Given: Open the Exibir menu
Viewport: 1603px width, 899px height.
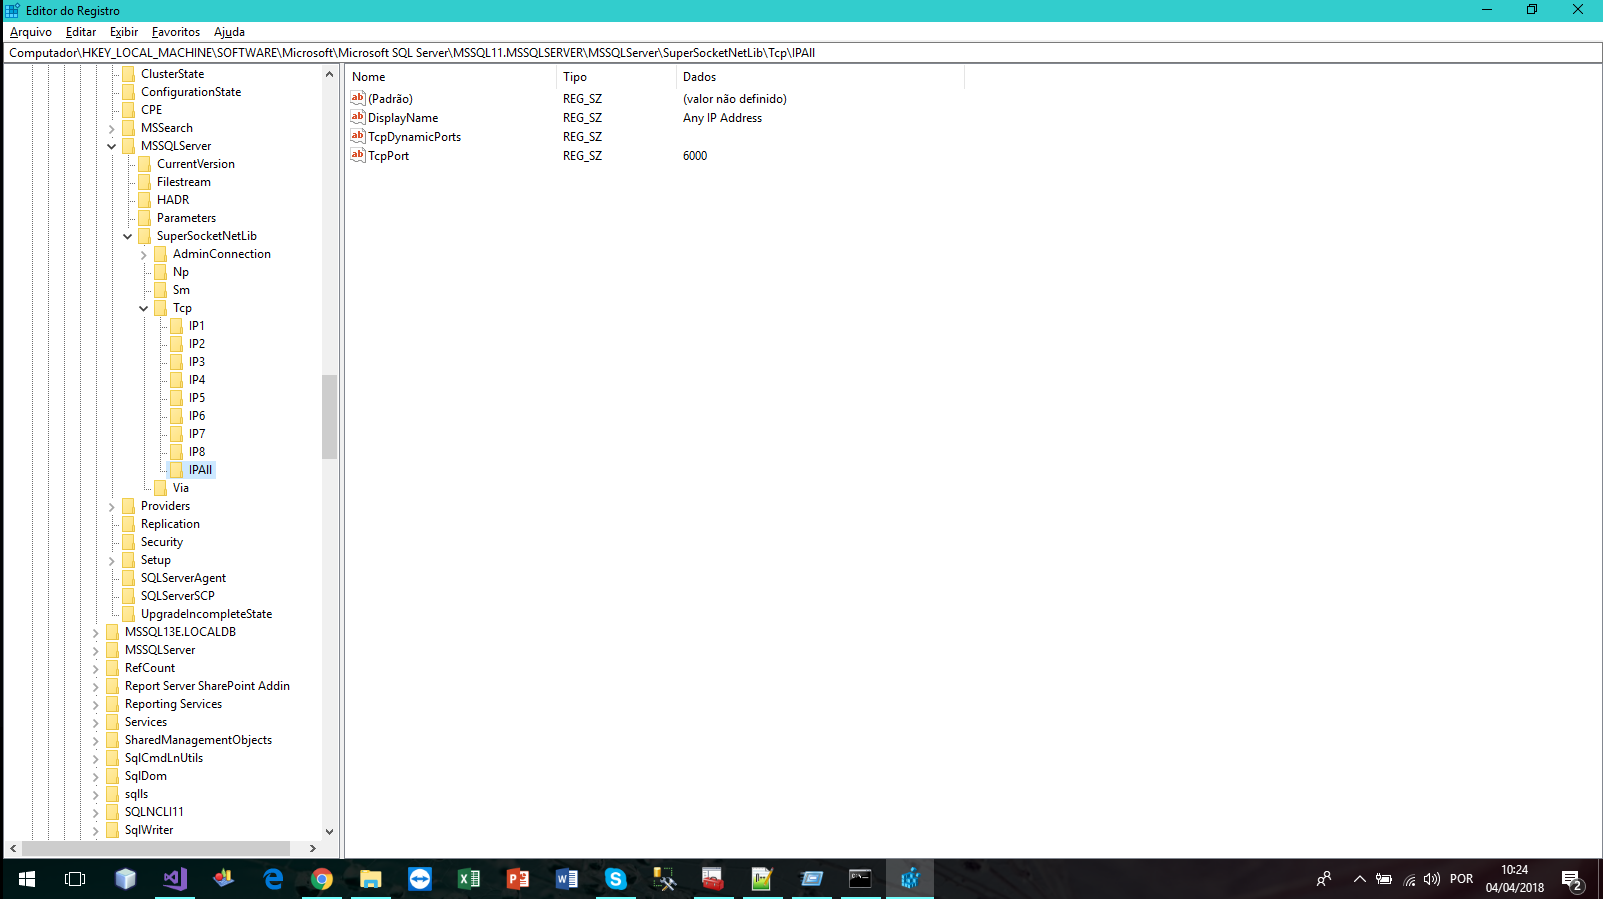Looking at the screenshot, I should tap(124, 32).
